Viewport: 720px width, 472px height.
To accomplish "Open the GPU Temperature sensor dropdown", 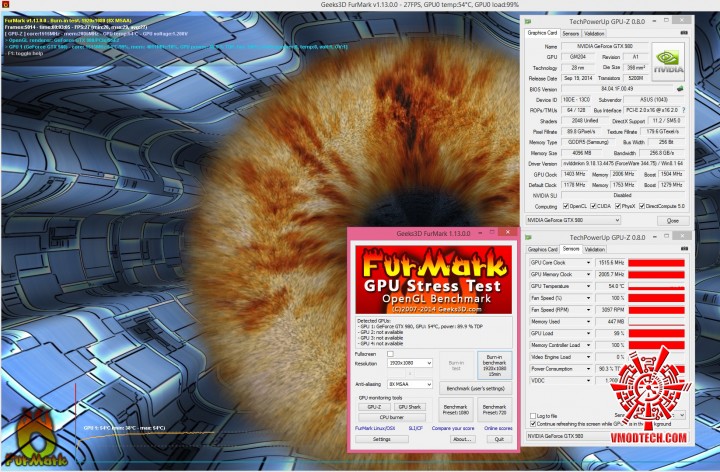I will [x=588, y=287].
